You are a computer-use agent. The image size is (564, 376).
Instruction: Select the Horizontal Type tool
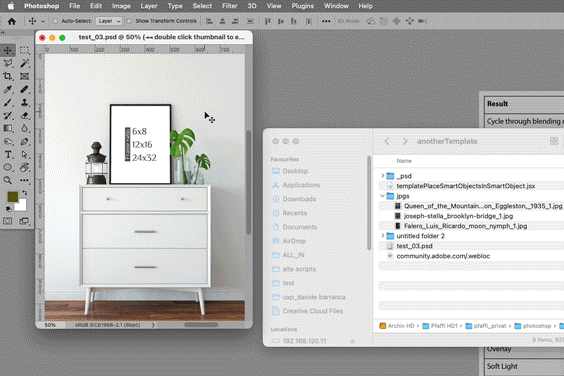pyautogui.click(x=8, y=154)
